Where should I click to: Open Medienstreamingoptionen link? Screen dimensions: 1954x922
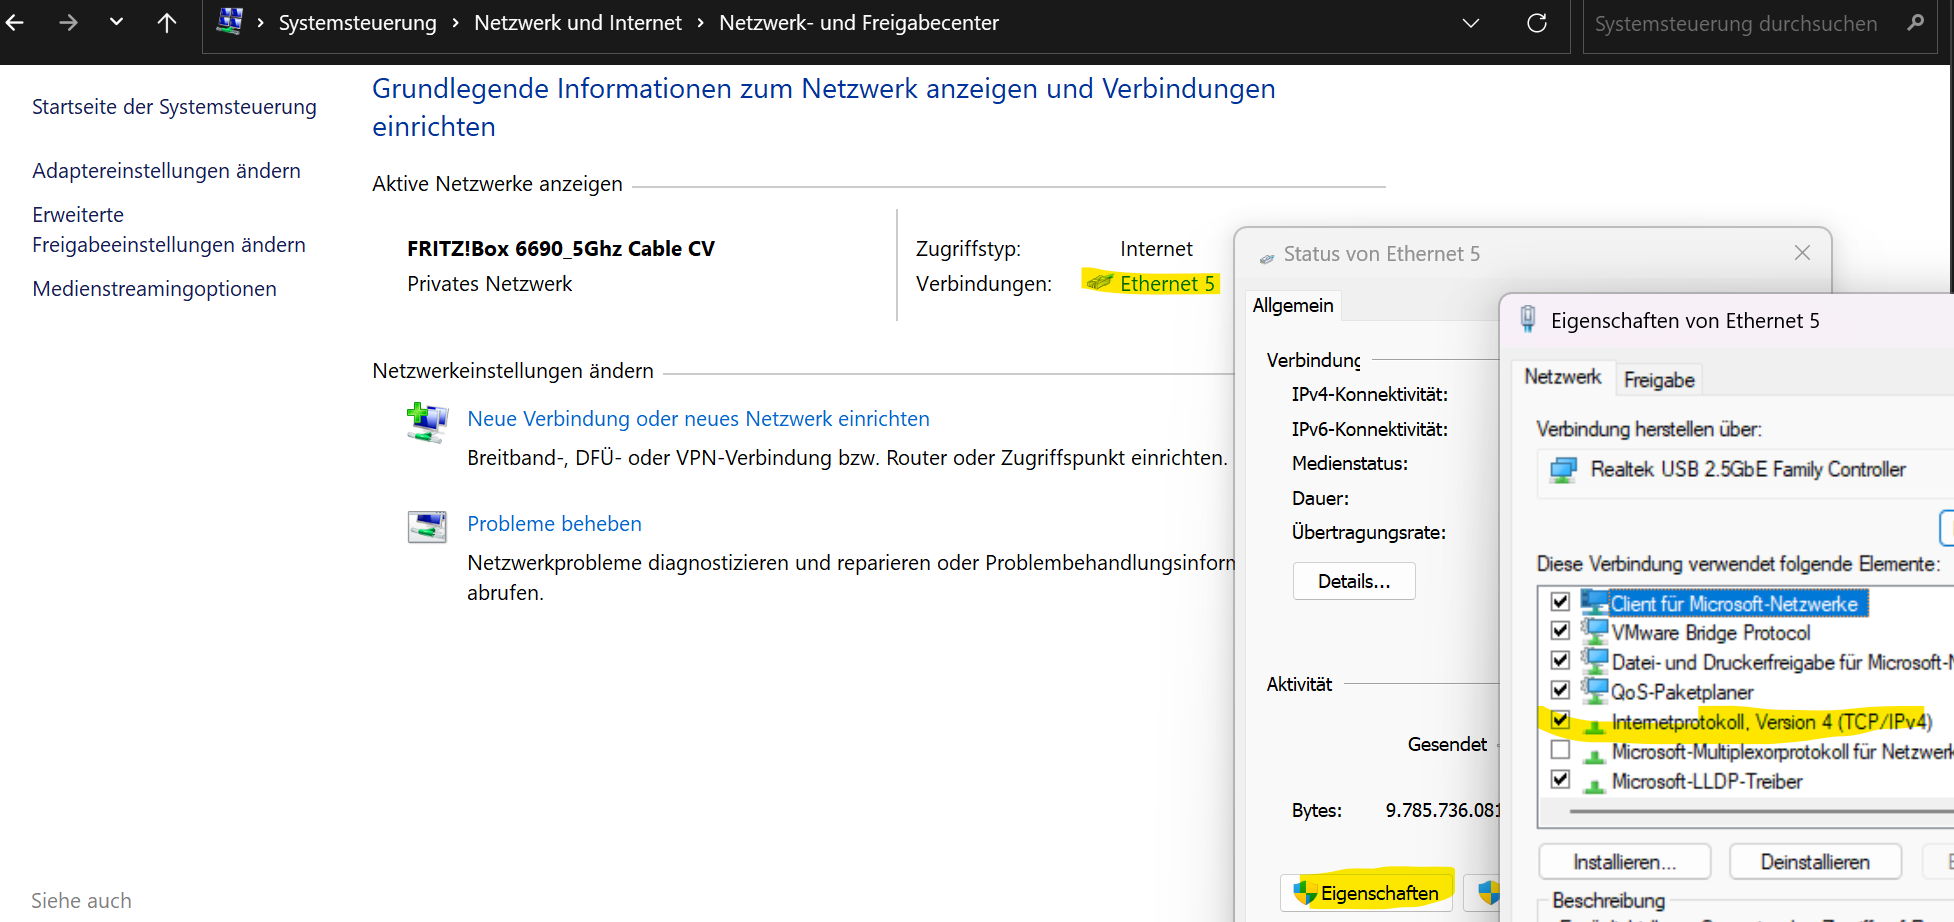coord(154,289)
